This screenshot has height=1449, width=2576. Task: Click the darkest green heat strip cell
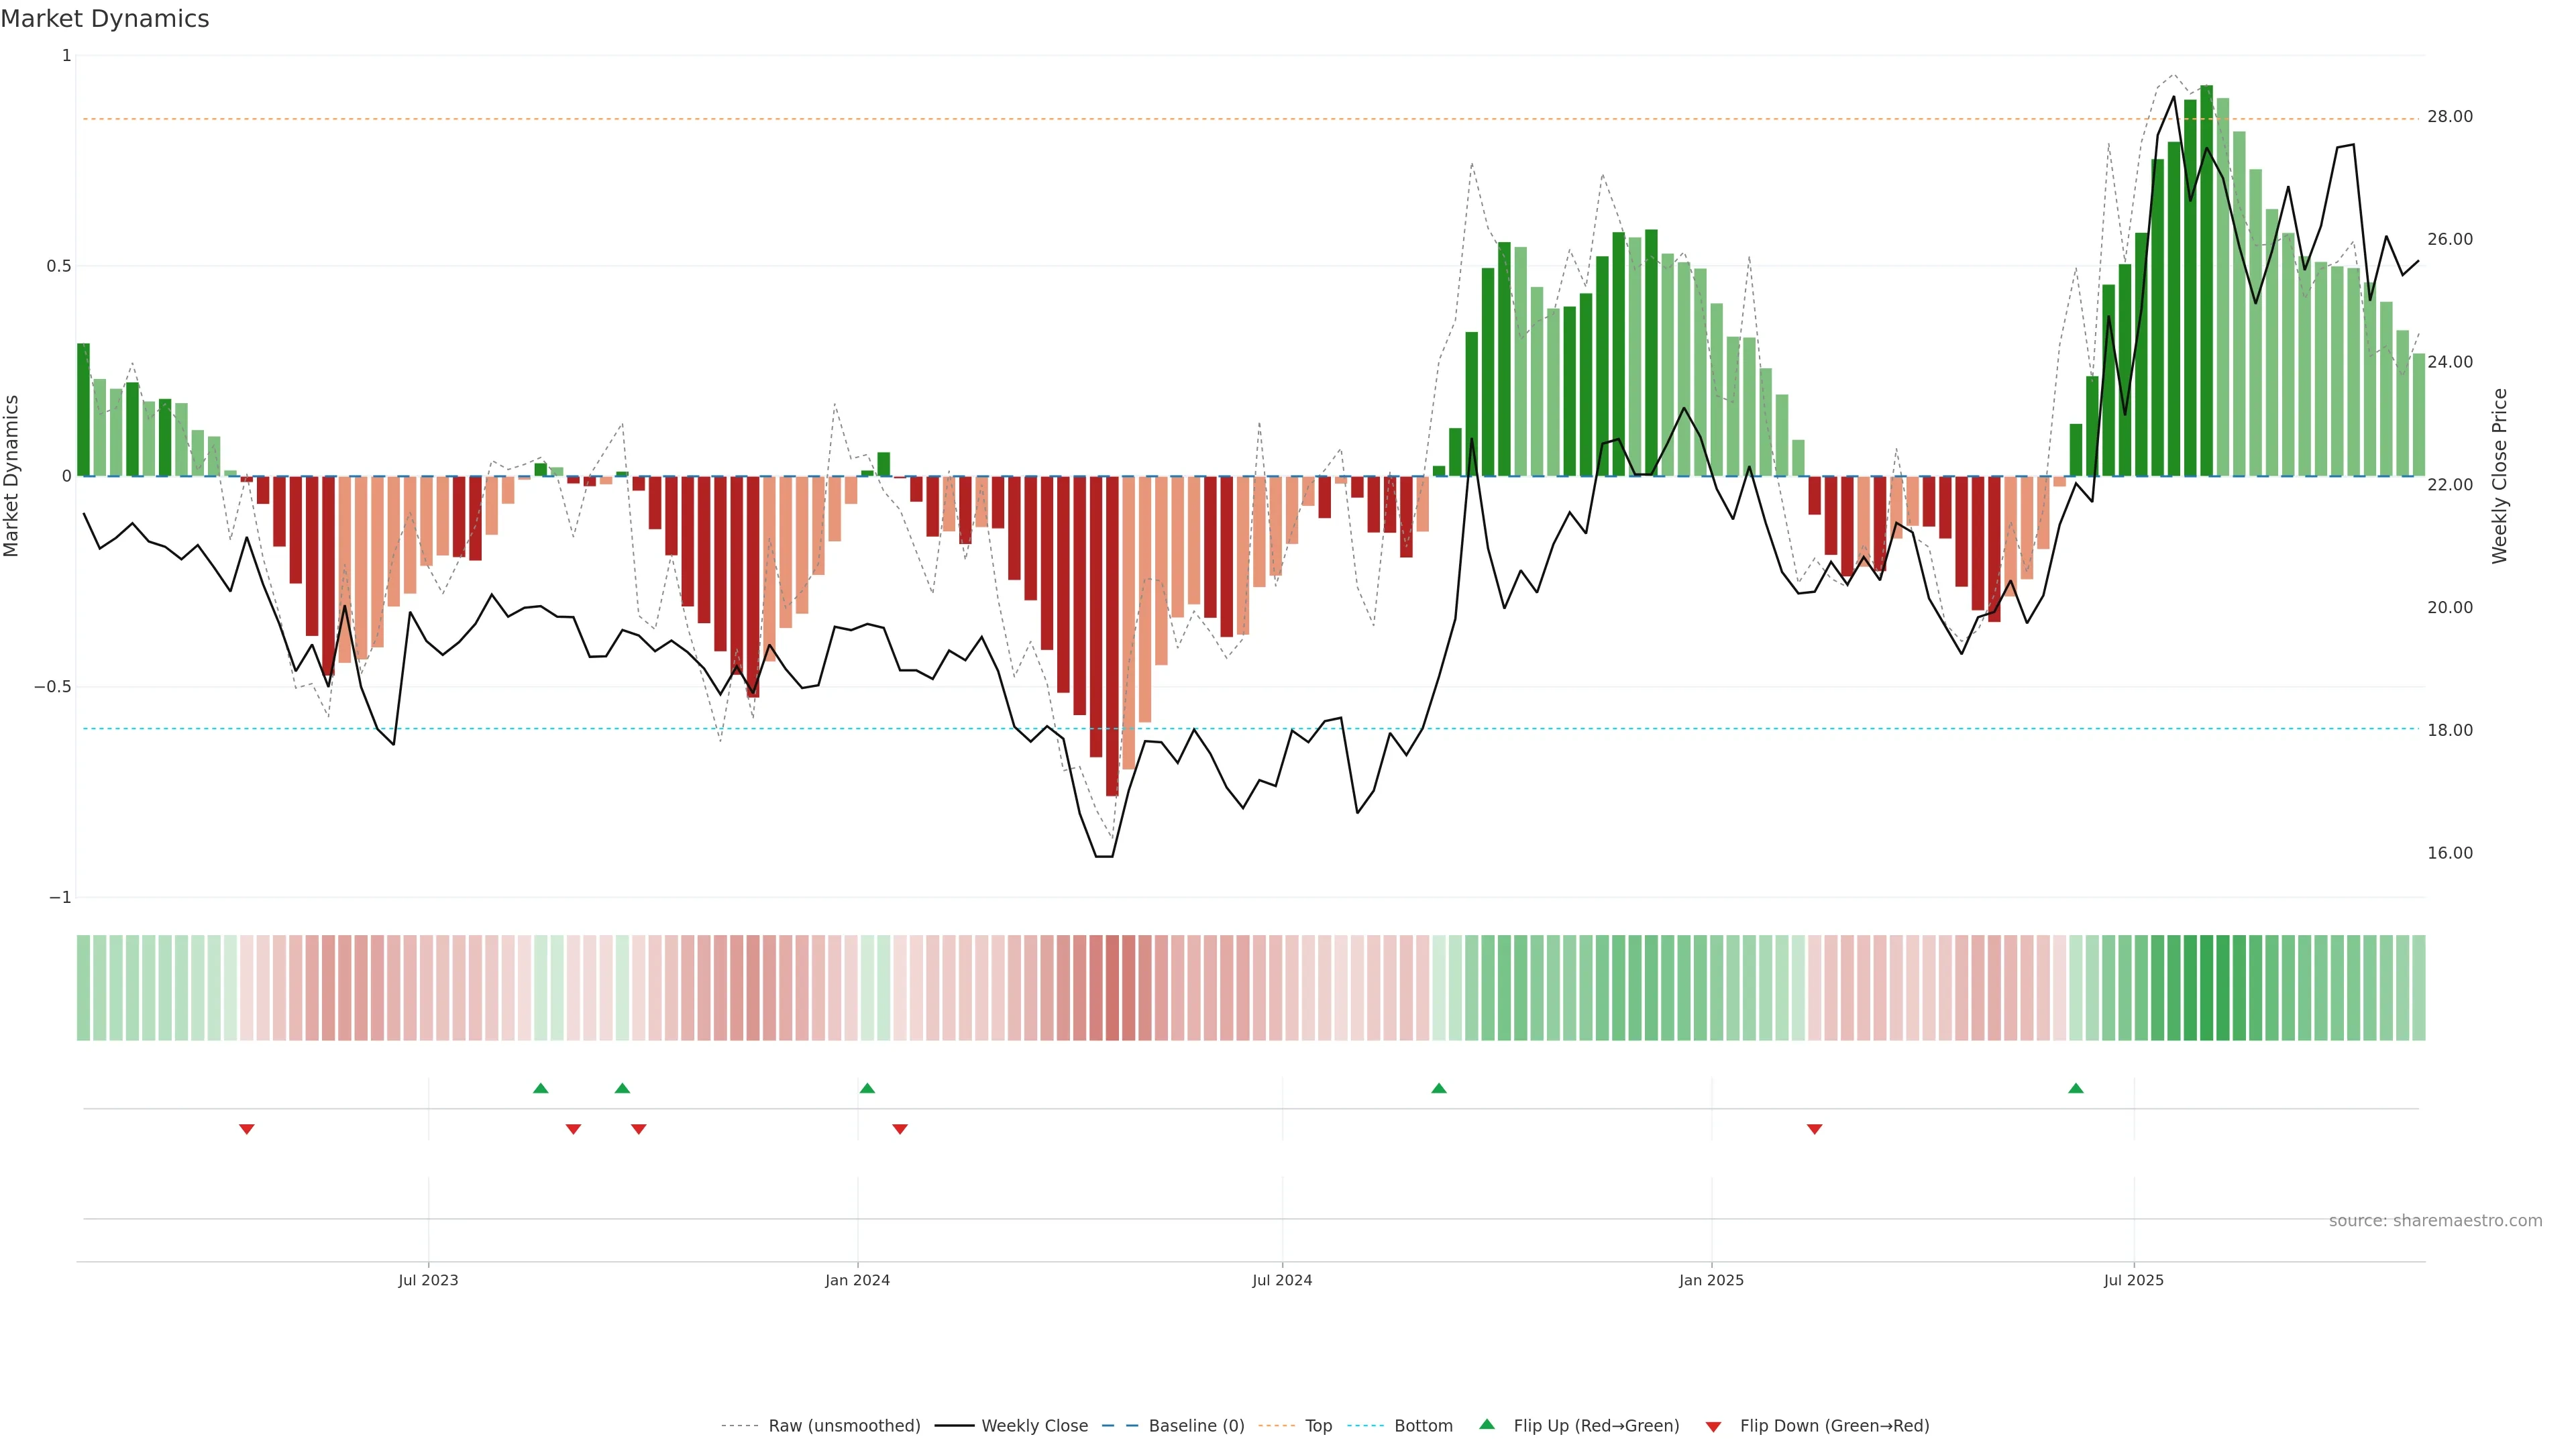pos(2206,988)
